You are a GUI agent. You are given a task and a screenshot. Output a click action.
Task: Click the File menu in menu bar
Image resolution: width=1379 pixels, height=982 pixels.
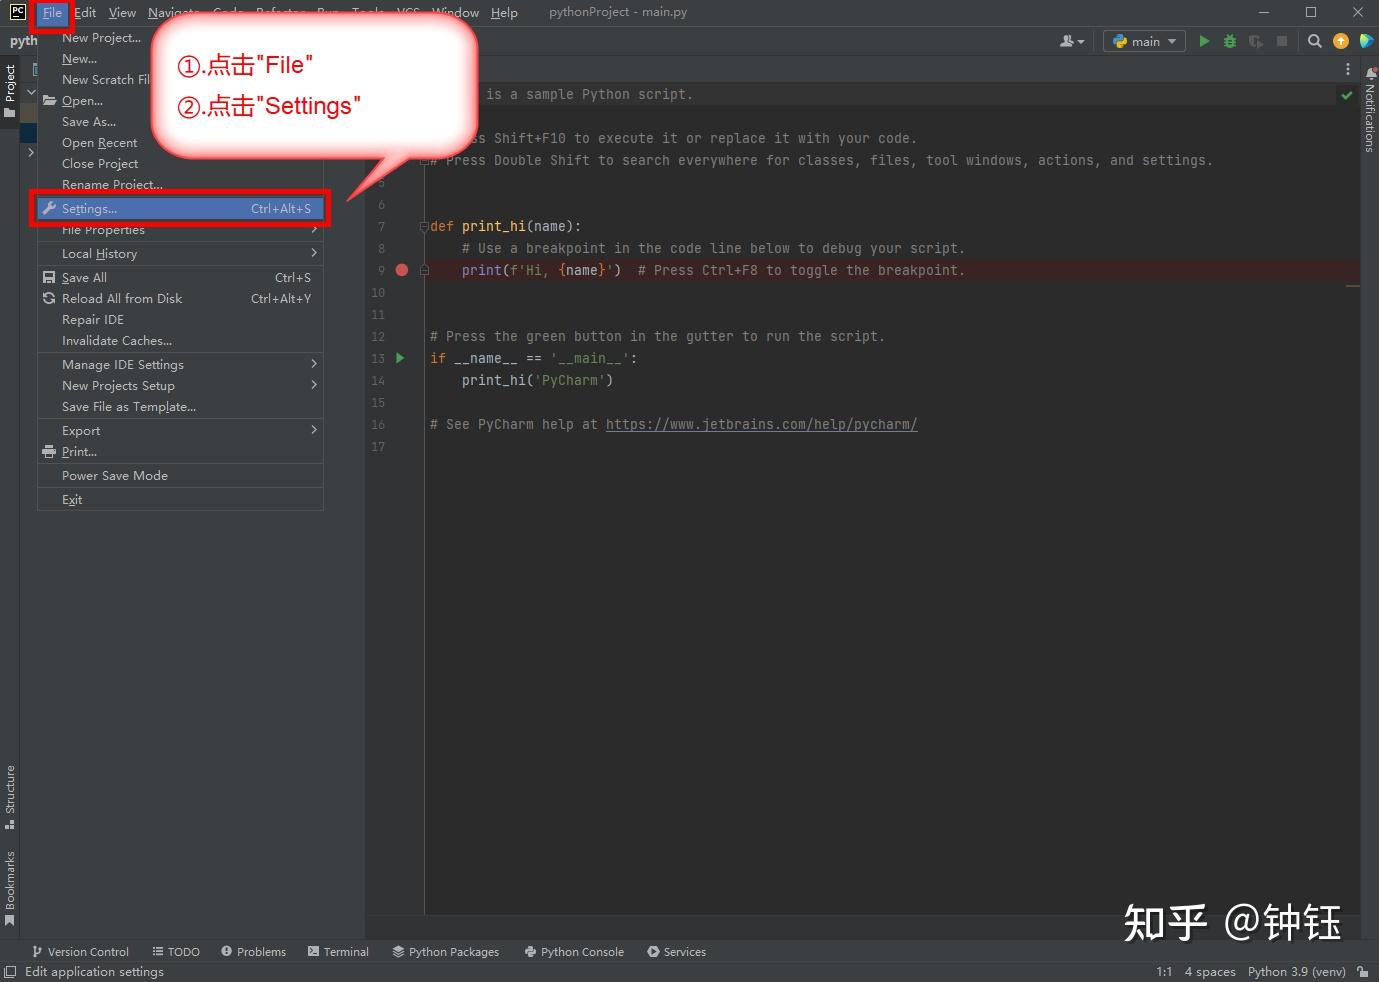coord(52,13)
